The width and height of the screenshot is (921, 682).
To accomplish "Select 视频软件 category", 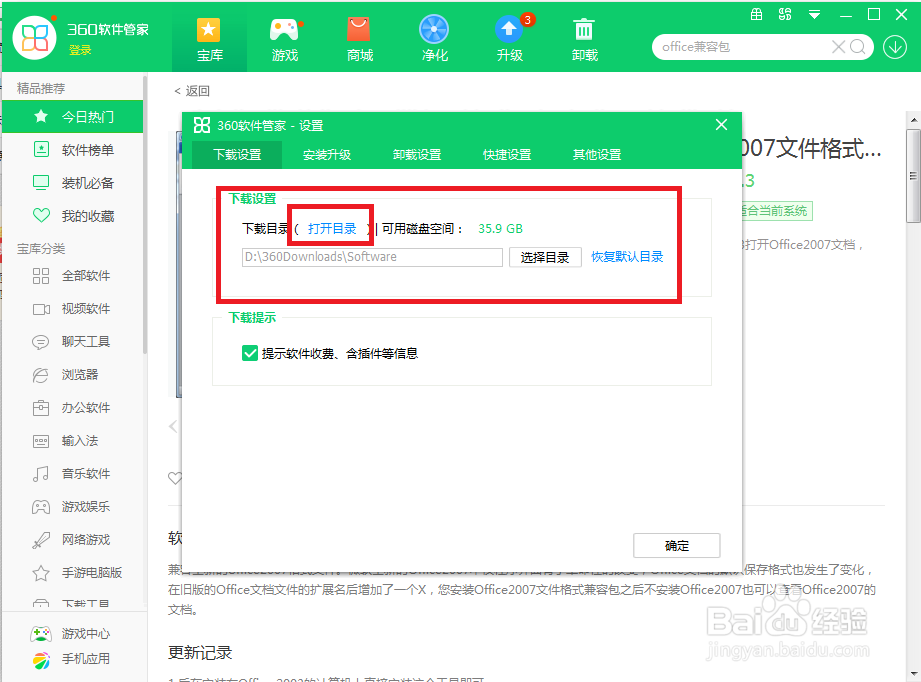I will click(73, 308).
